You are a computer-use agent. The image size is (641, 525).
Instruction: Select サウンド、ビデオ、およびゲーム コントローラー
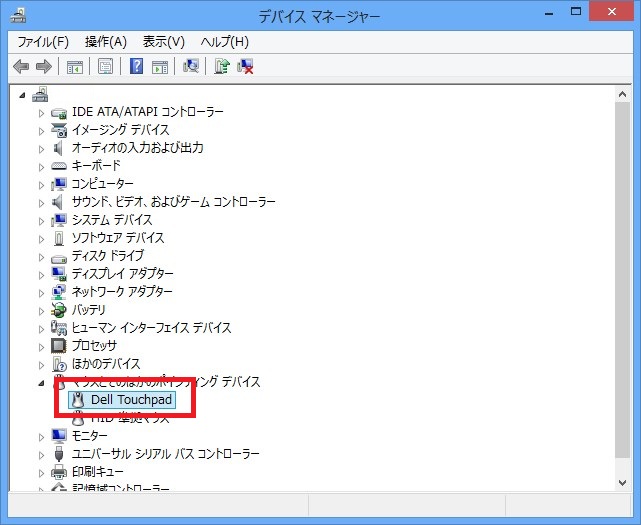173,202
